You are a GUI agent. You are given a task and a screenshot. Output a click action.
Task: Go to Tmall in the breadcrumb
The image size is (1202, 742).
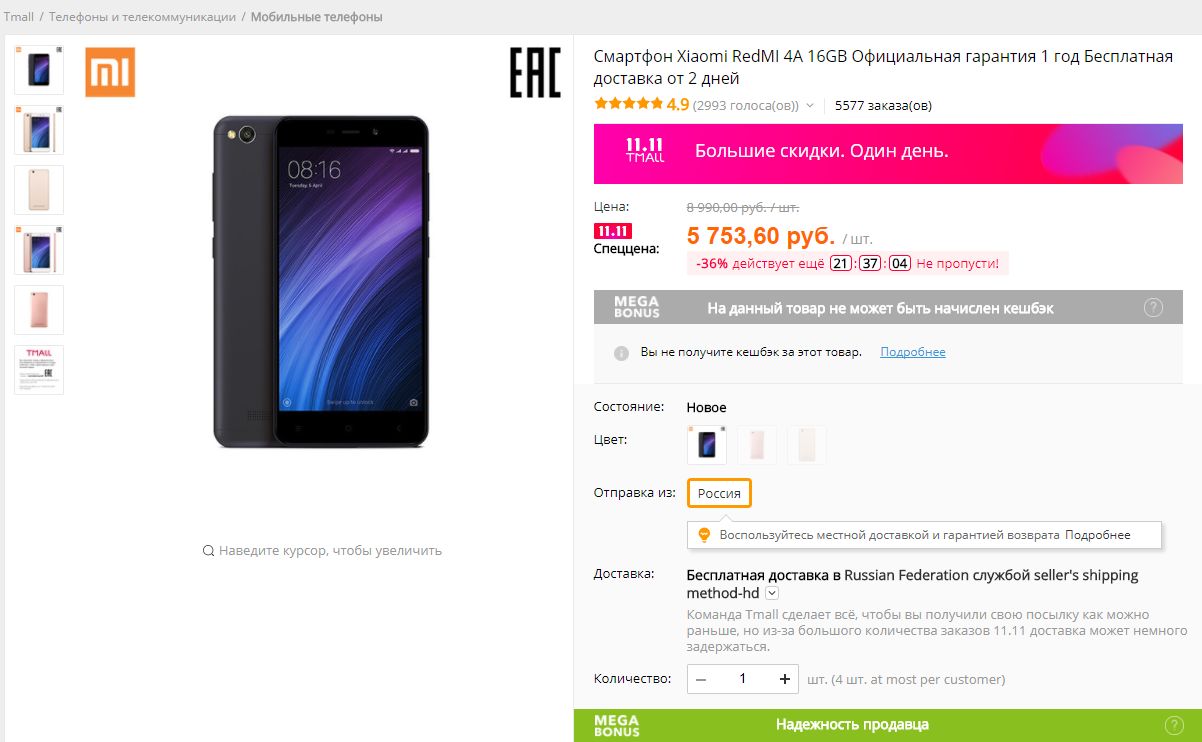pyautogui.click(x=18, y=17)
